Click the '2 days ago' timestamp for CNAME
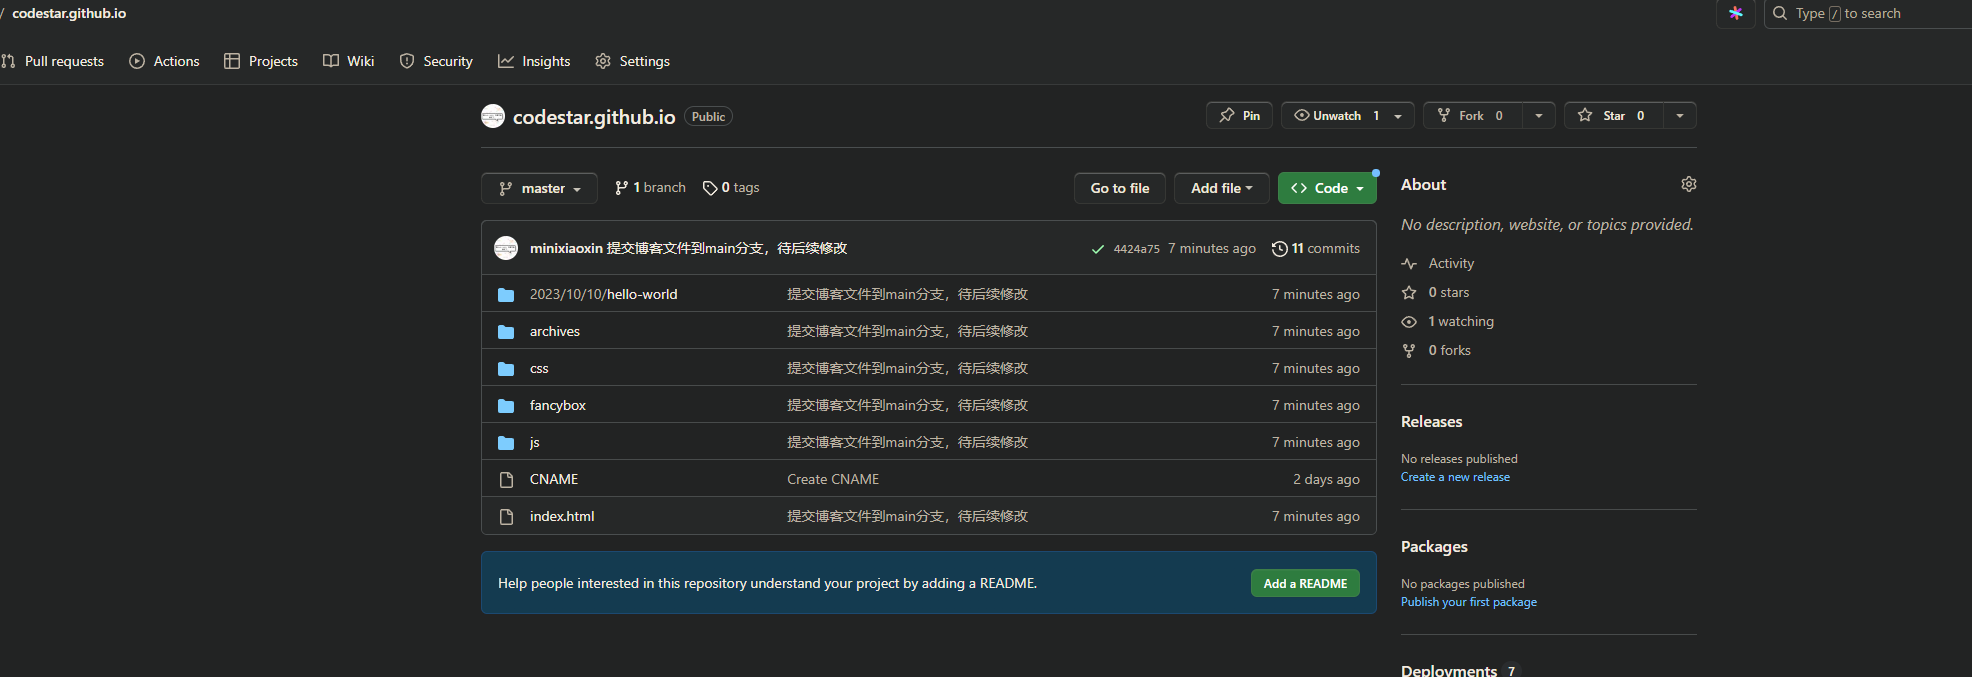This screenshot has width=1972, height=677. 1326,479
